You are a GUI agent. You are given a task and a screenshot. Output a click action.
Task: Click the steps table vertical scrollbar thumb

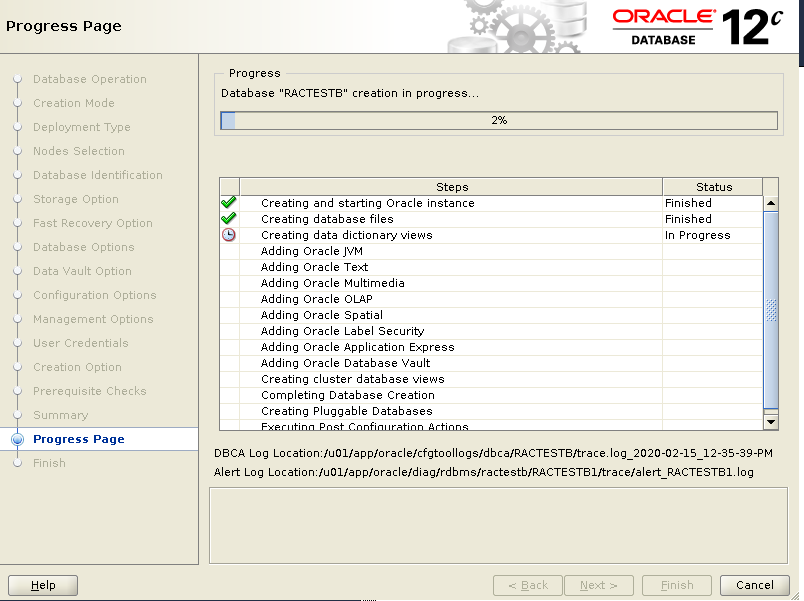coord(770,310)
